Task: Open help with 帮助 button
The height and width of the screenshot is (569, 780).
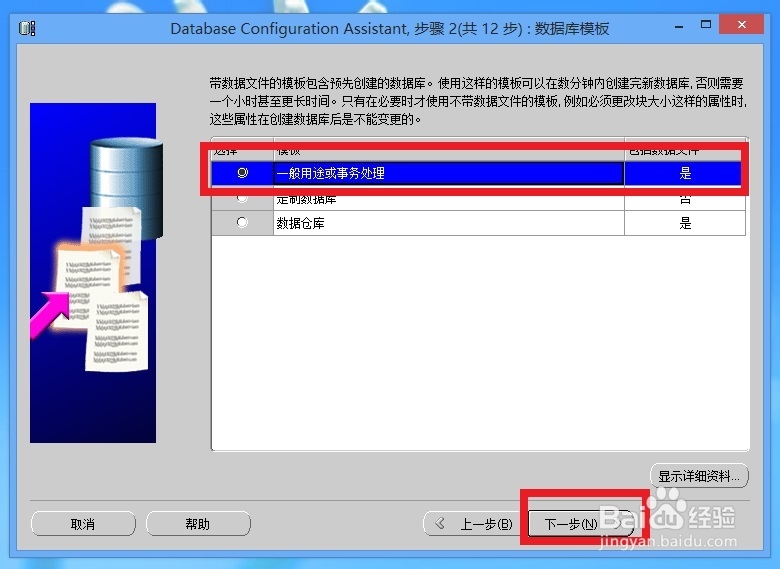Action: click(x=198, y=524)
